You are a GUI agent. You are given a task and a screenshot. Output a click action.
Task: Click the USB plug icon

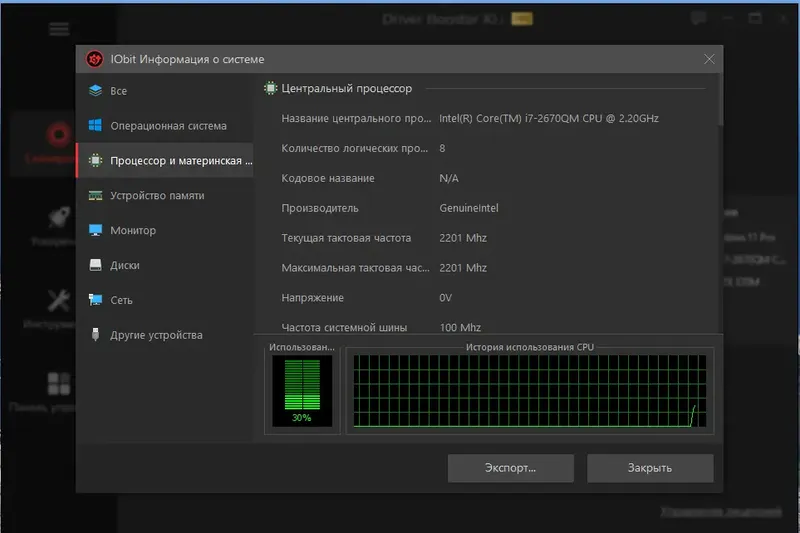click(x=95, y=335)
